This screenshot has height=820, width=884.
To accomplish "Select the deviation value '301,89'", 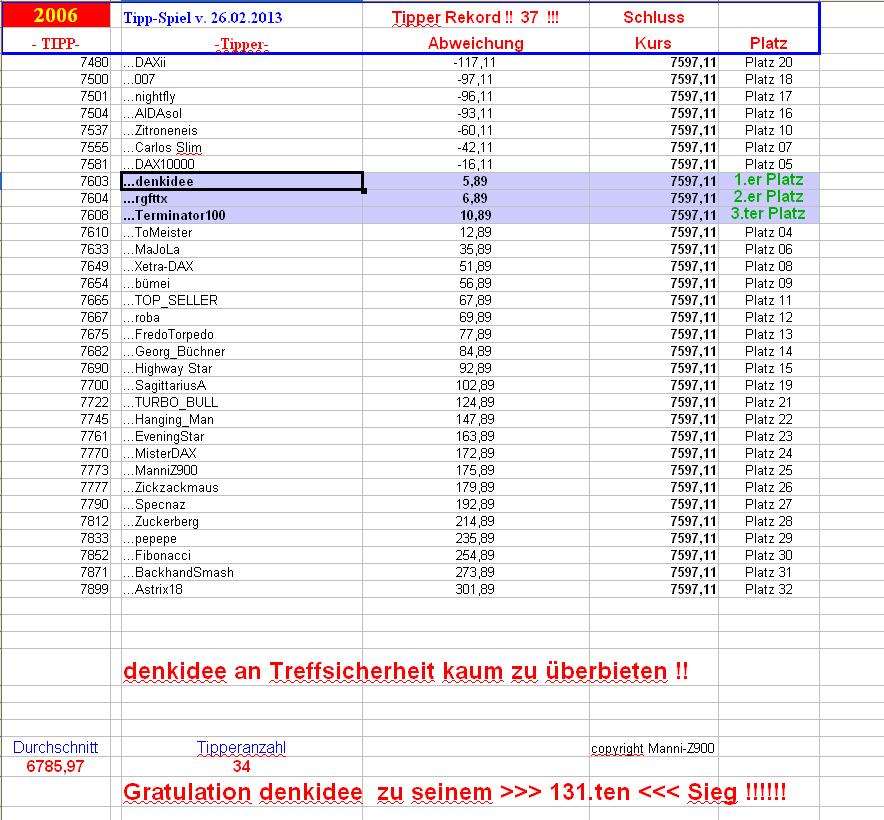I will pyautogui.click(x=475, y=589).
